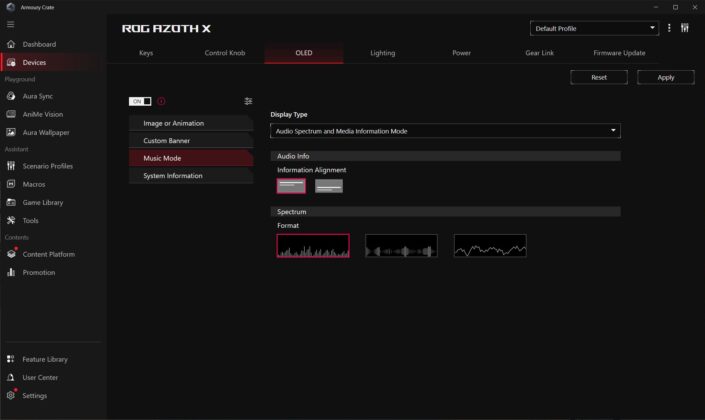Click the Reset button
This screenshot has height=420, width=705.
point(599,77)
